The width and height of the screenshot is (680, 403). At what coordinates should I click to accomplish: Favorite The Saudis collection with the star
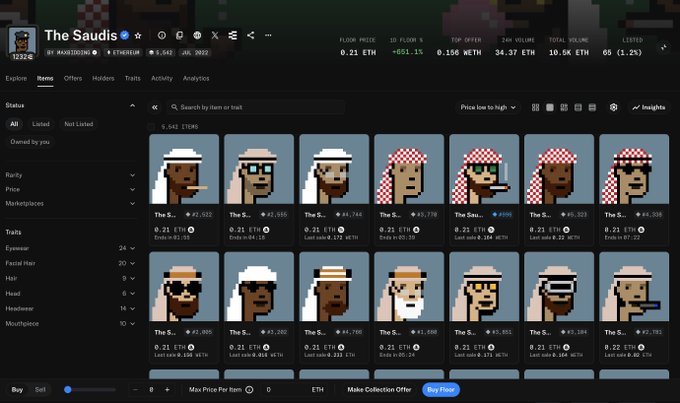[138, 36]
